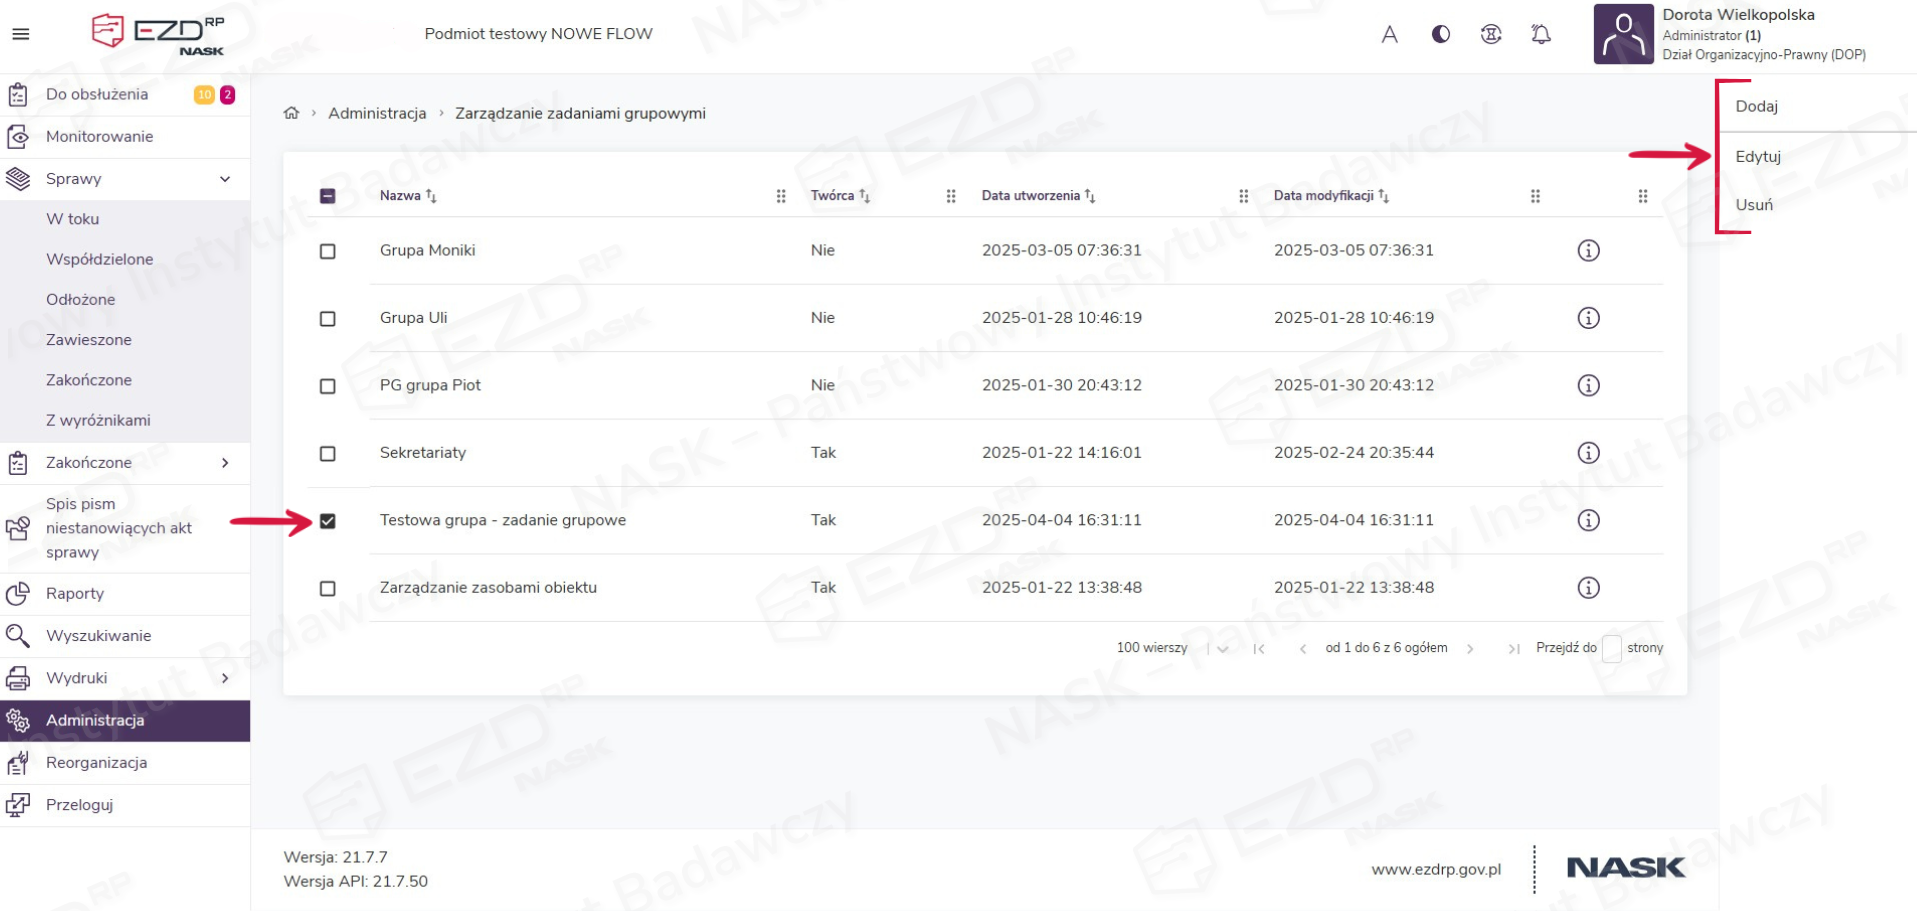Open info icon for Grupa Moniki
The width and height of the screenshot is (1917, 911).
pos(1588,251)
